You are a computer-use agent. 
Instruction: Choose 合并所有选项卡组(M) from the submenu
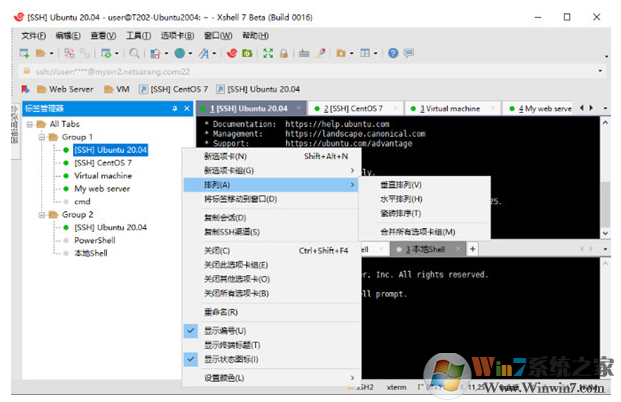pos(425,232)
